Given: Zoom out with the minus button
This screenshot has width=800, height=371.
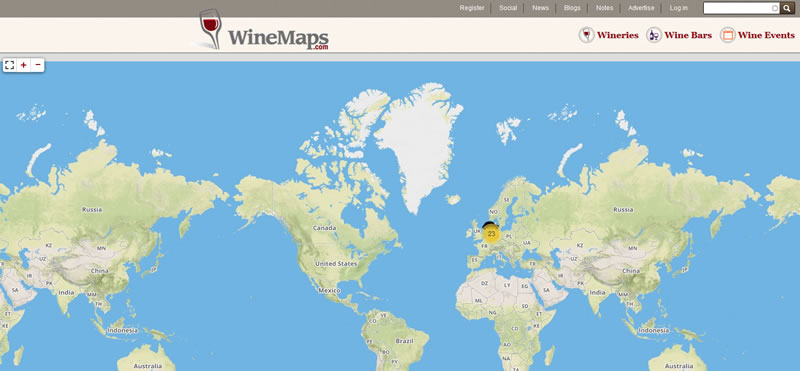Looking at the screenshot, I should tap(38, 65).
